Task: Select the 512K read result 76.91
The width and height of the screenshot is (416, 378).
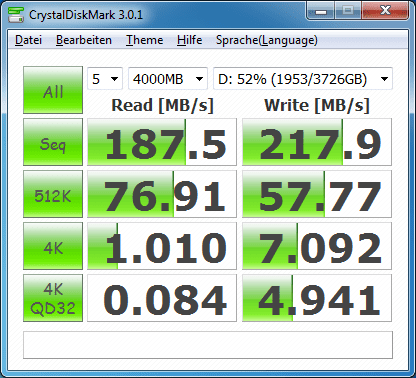Action: pos(162,194)
